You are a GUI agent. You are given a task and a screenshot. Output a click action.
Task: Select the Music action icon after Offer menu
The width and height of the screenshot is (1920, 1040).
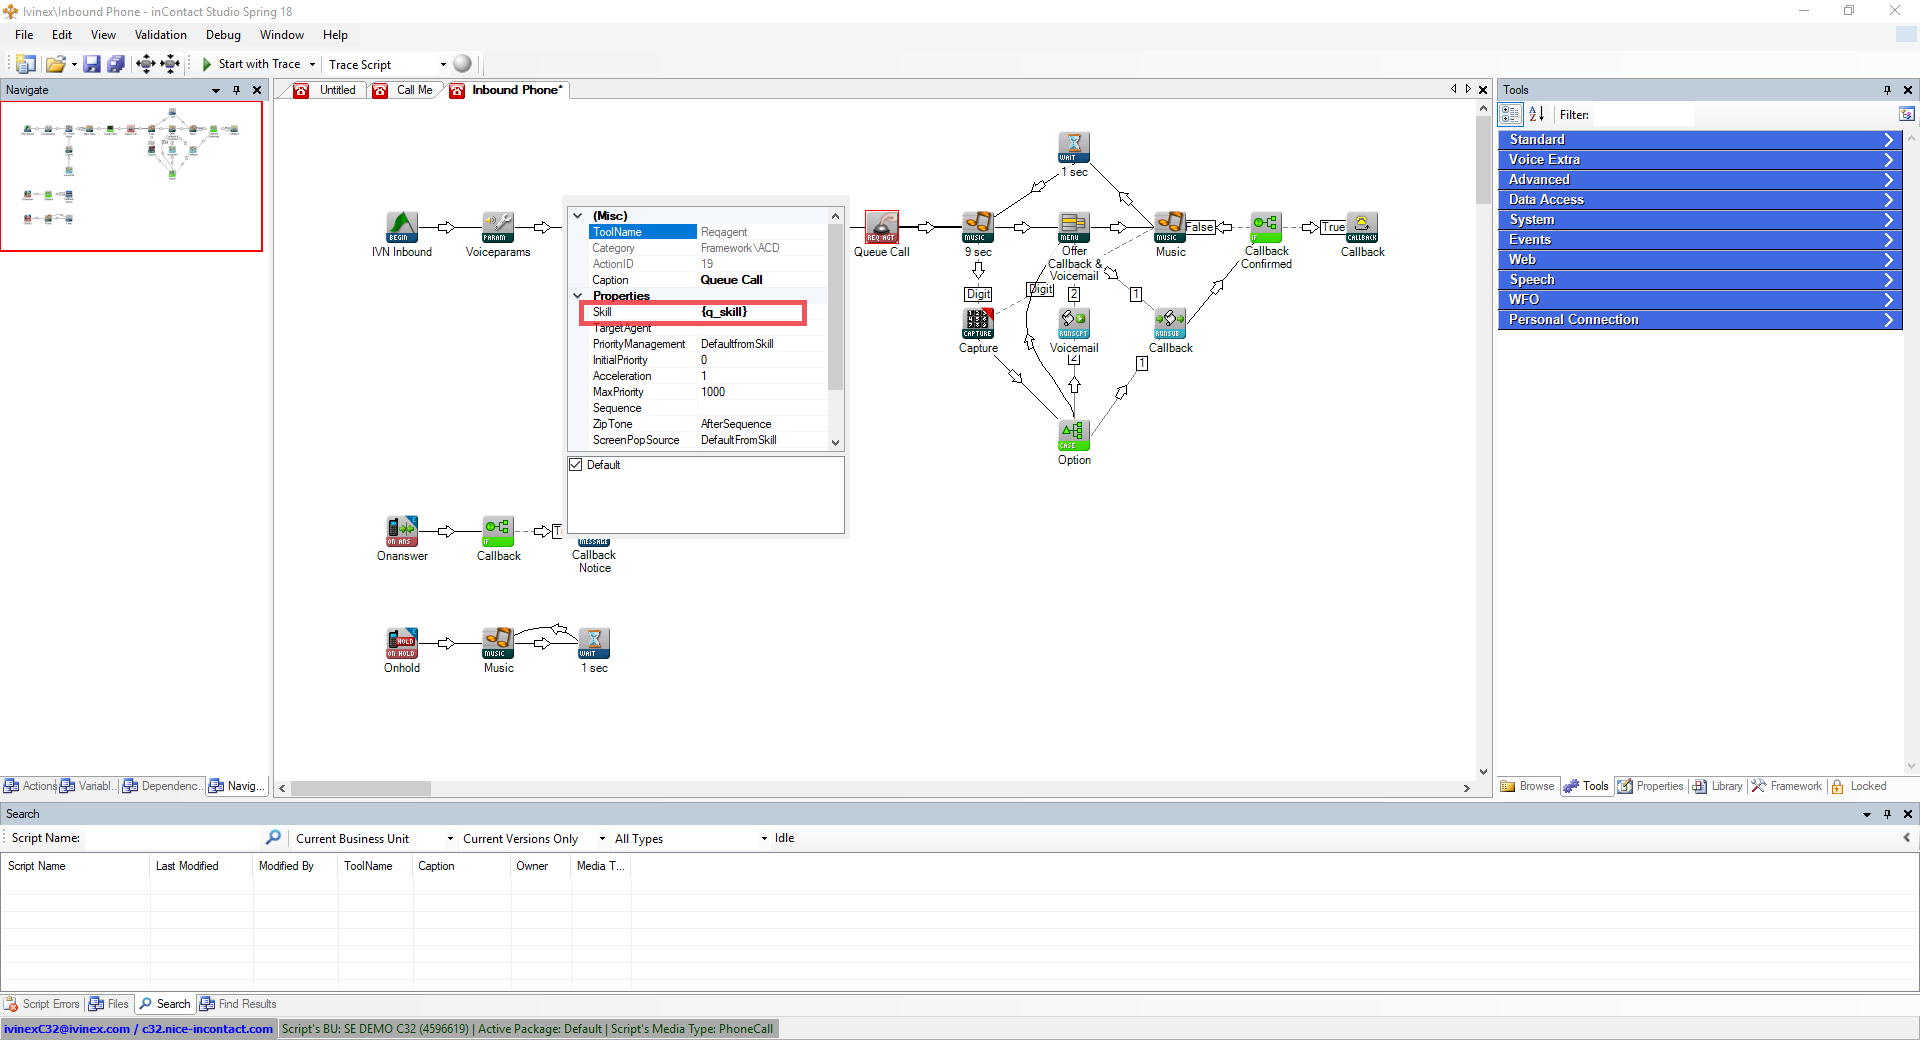pos(1170,227)
